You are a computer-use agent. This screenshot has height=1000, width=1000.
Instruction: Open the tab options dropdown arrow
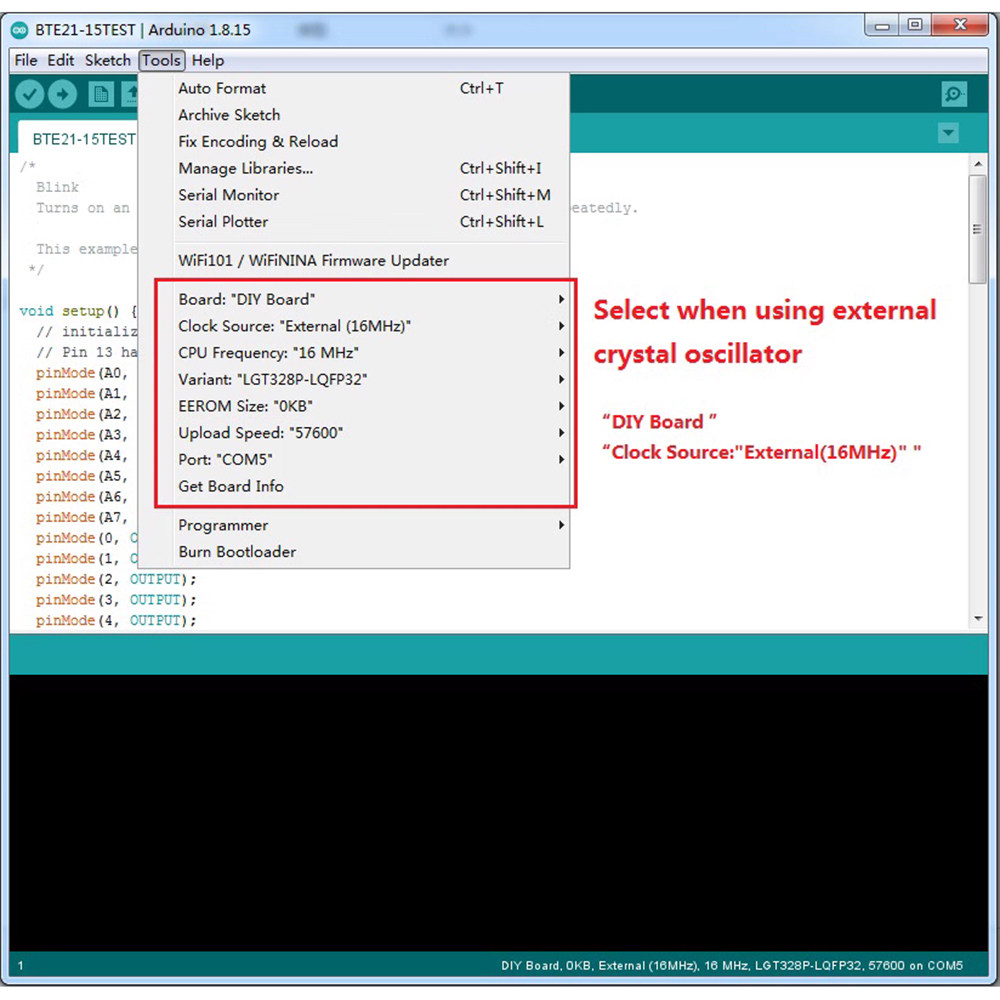click(948, 133)
